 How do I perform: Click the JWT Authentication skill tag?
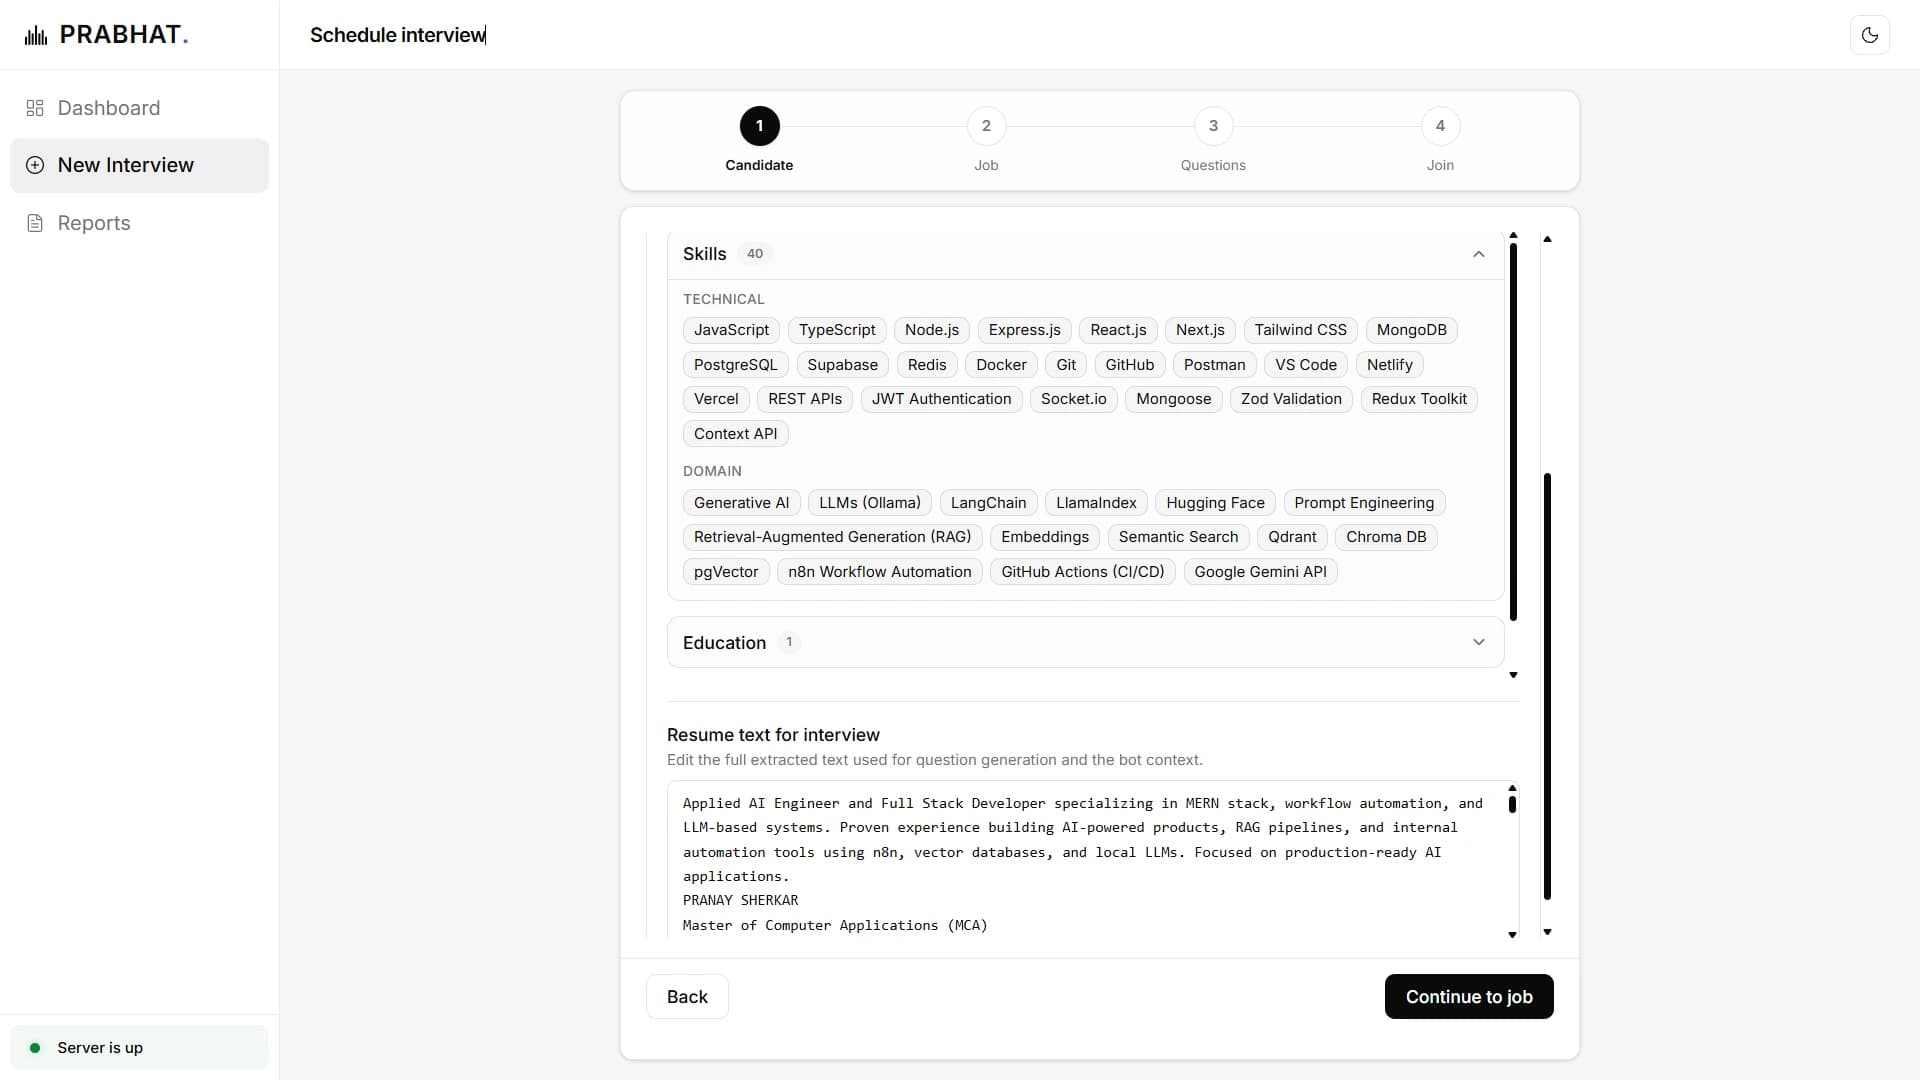pyautogui.click(x=942, y=399)
